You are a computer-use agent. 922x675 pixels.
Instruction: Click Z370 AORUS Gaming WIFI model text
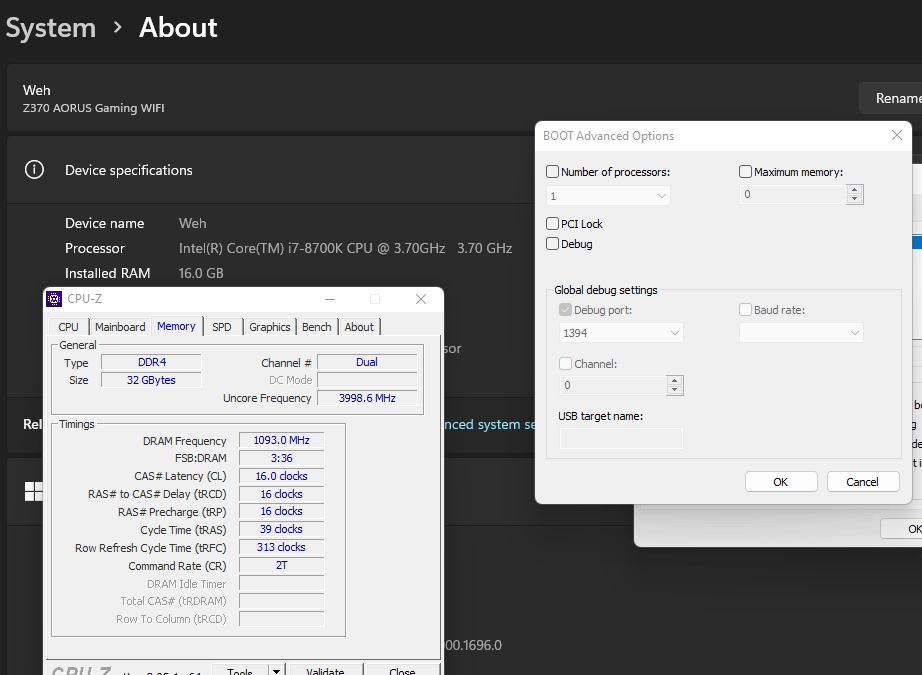(x=93, y=108)
